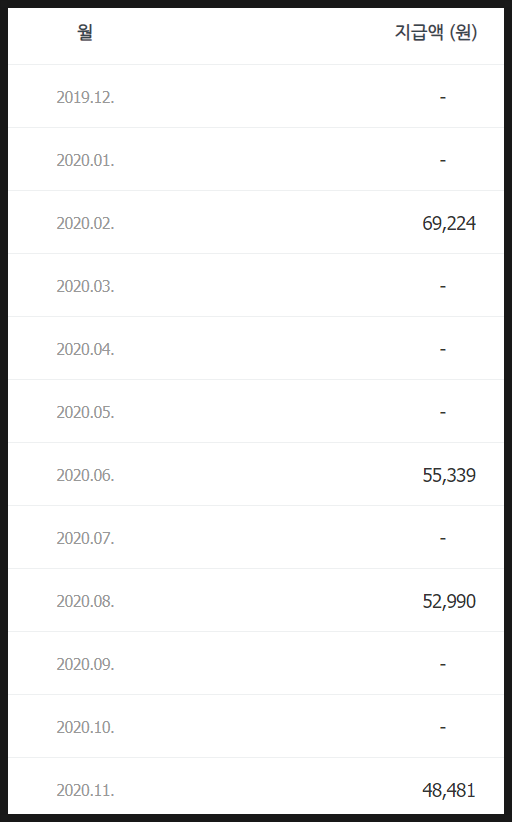Click the 48,481 payment amount
This screenshot has width=512, height=822.
[x=449, y=791]
